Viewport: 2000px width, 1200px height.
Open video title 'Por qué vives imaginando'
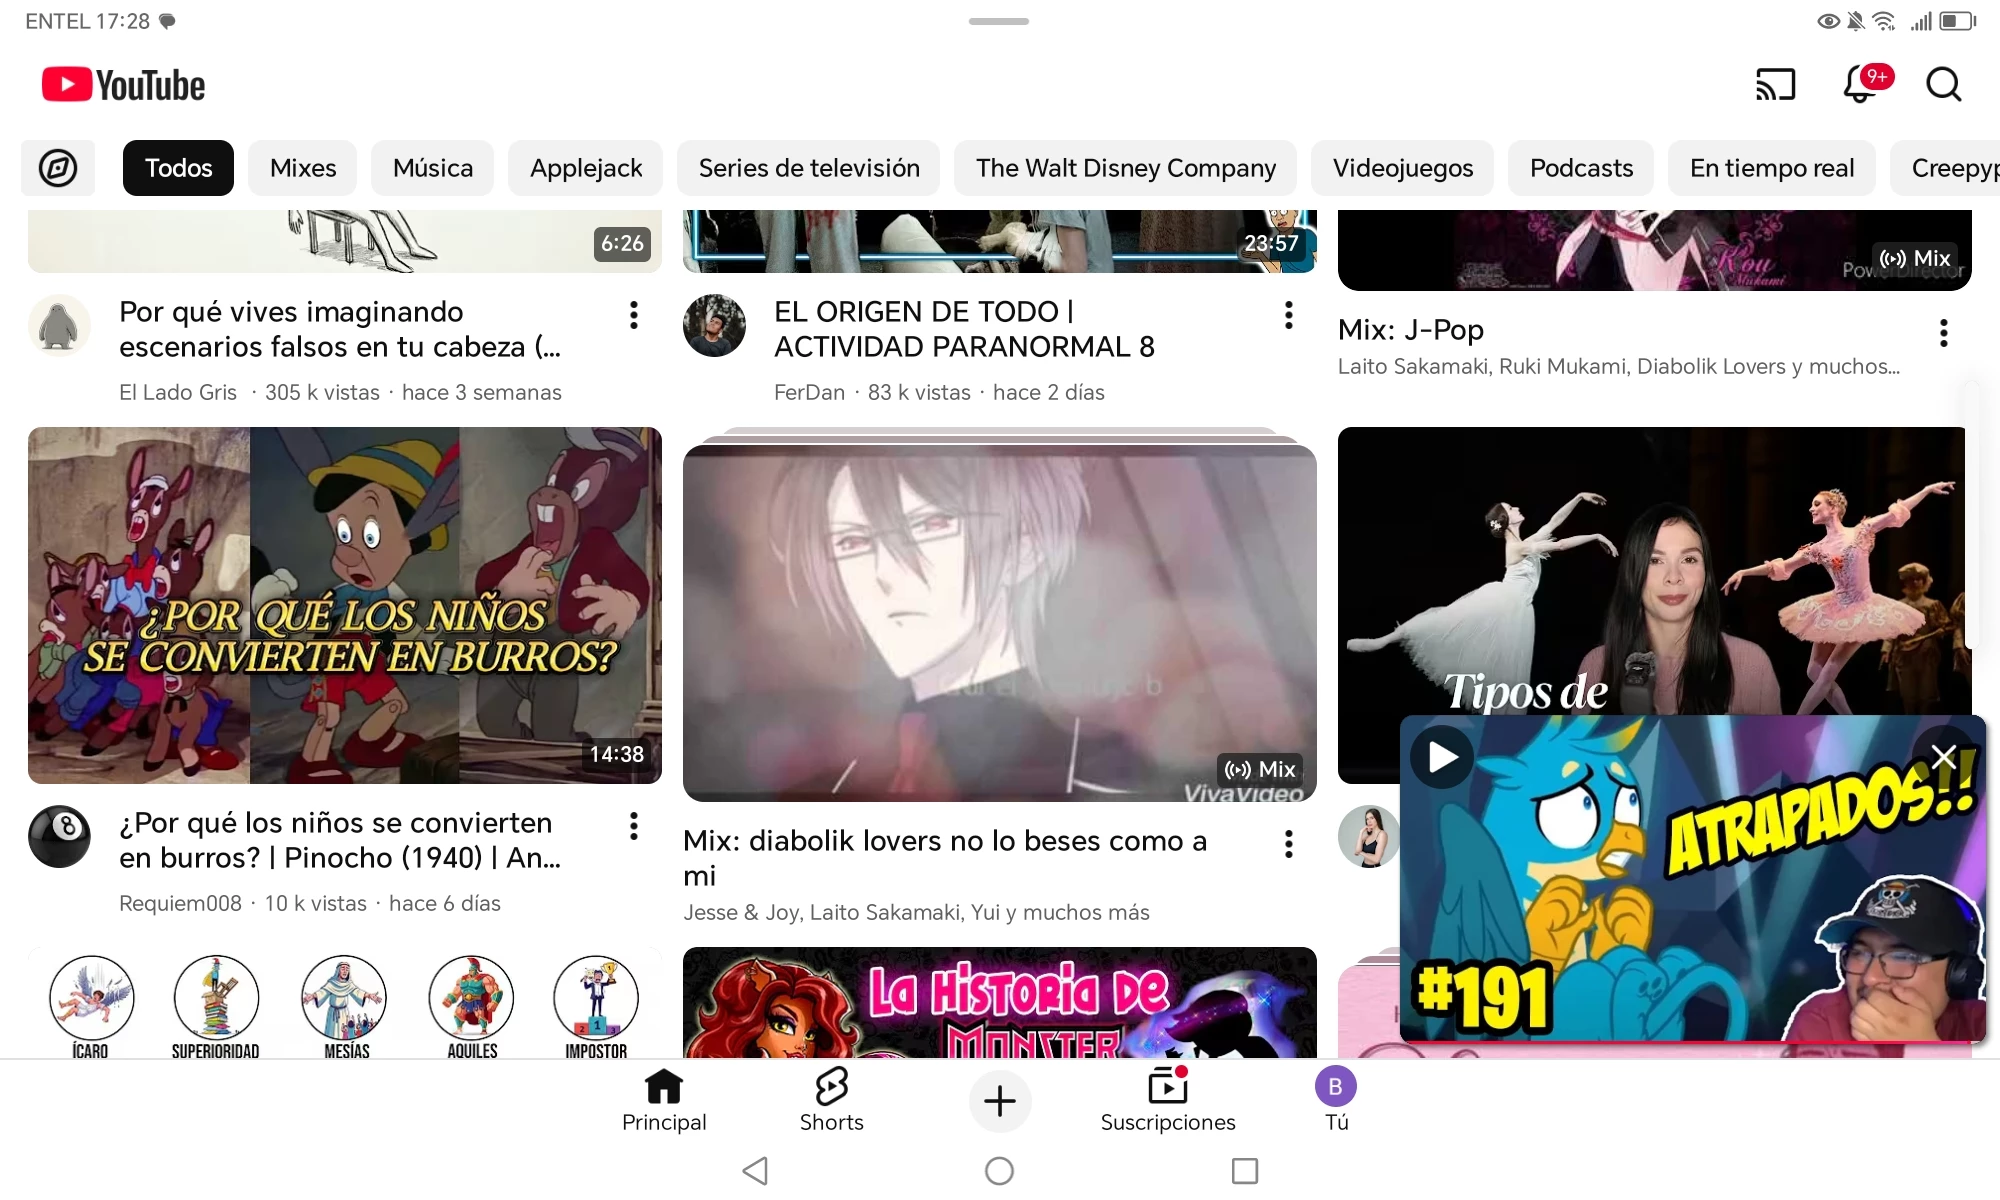click(x=340, y=329)
